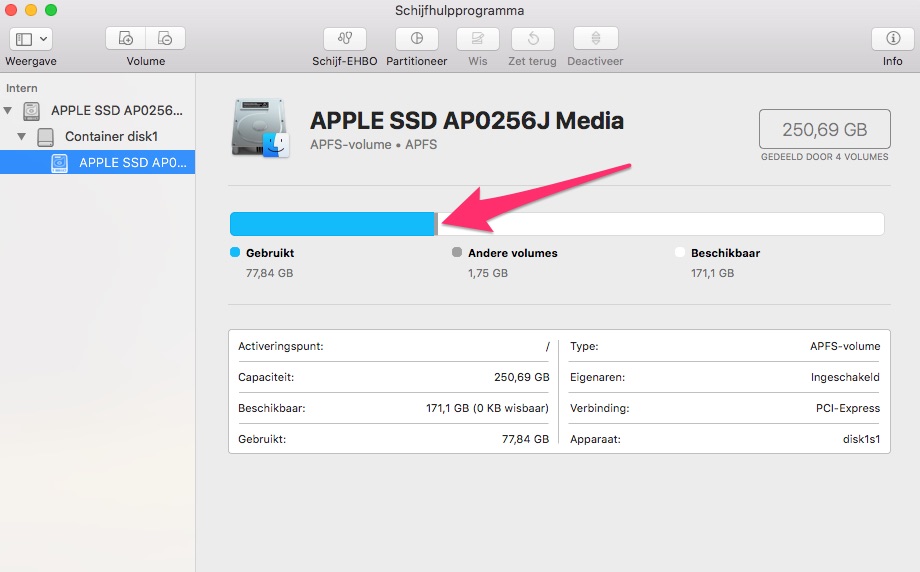920x572 pixels.
Task: Click the selected volume's icon in sidebar
Action: click(x=59, y=163)
